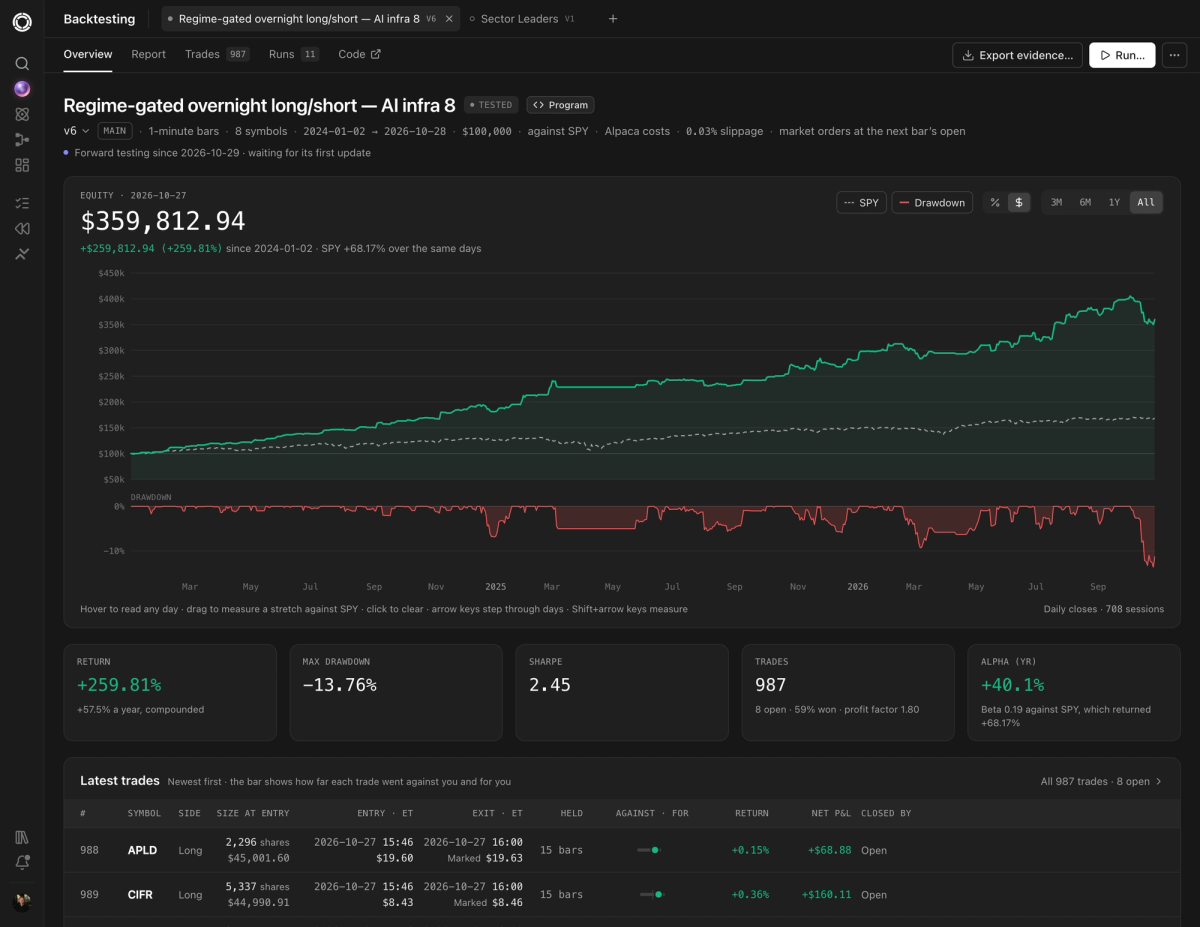Click the Program badge button

(x=560, y=105)
